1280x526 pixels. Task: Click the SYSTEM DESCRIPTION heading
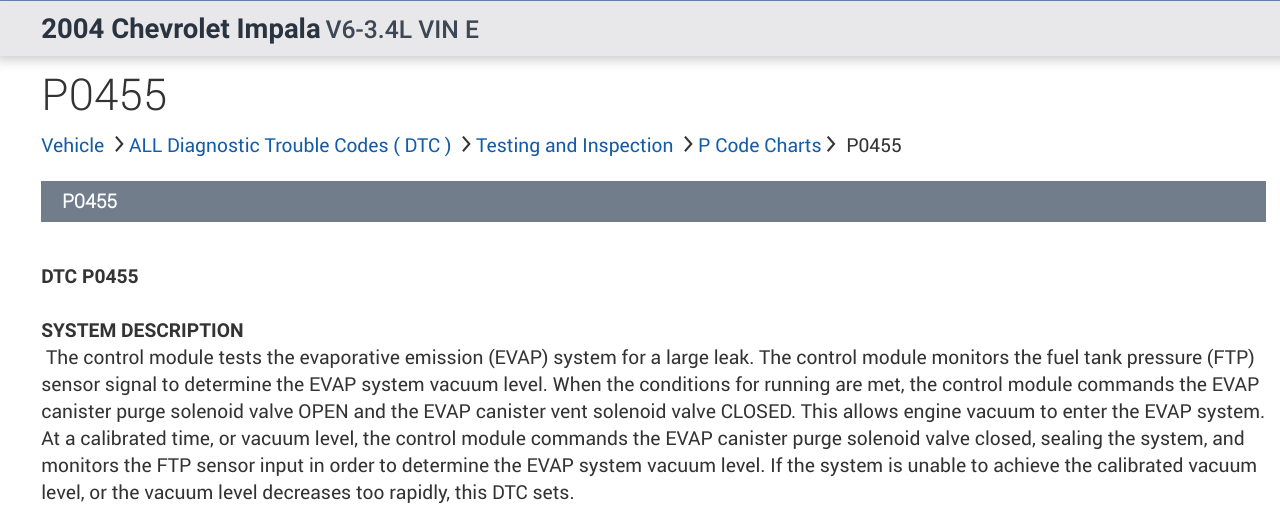pyautogui.click(x=142, y=331)
